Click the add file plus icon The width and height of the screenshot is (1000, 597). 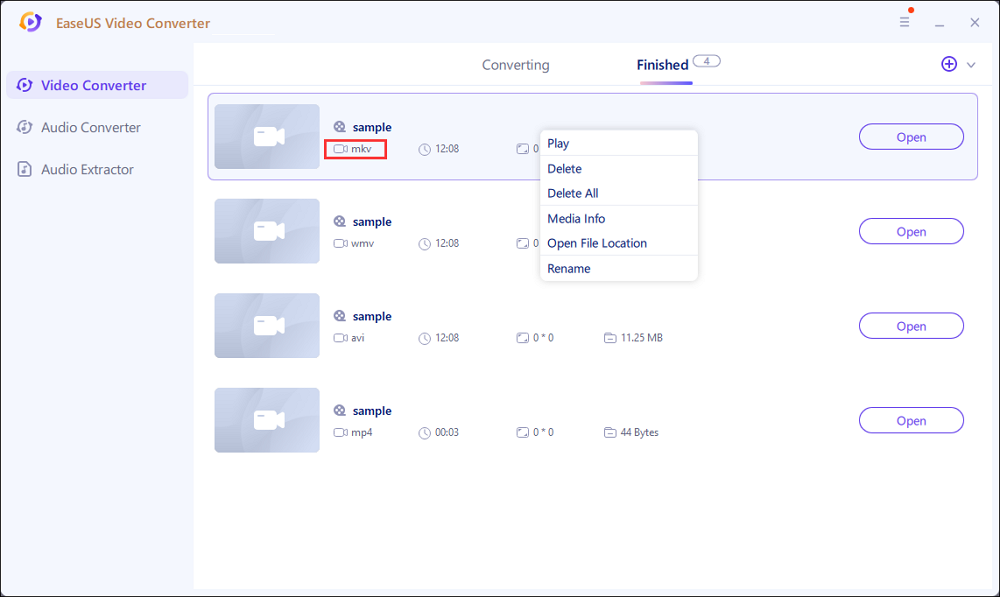point(949,64)
